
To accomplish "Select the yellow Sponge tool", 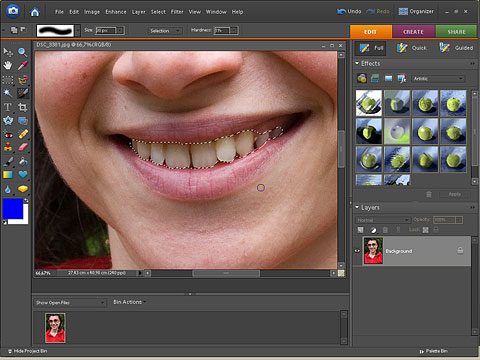I will (x=22, y=189).
